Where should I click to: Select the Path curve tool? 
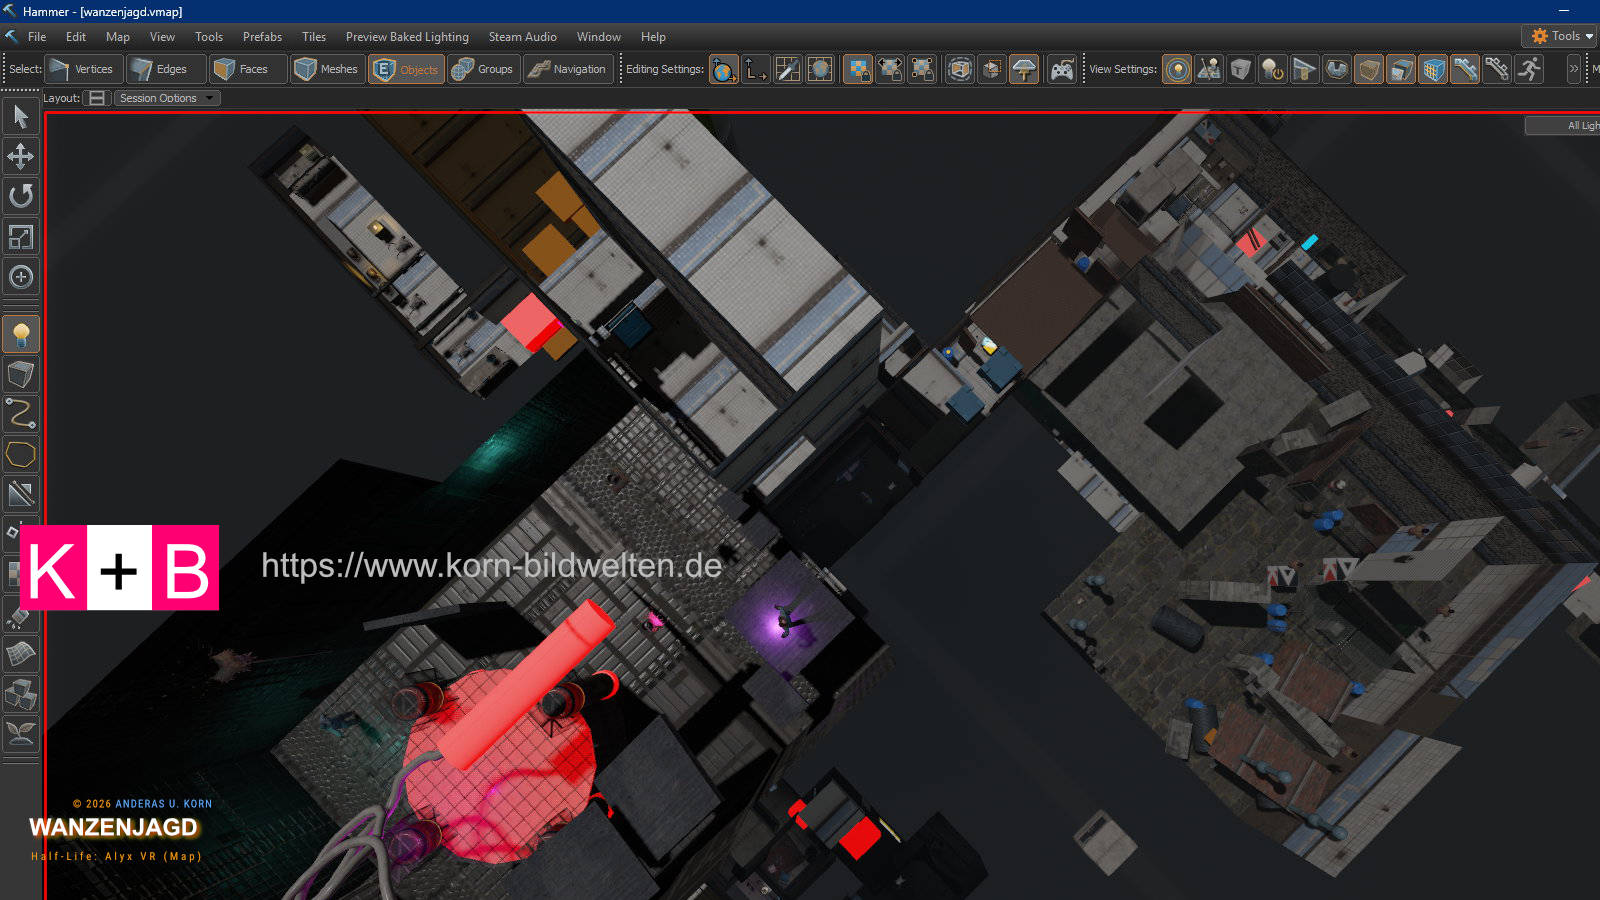pyautogui.click(x=21, y=414)
